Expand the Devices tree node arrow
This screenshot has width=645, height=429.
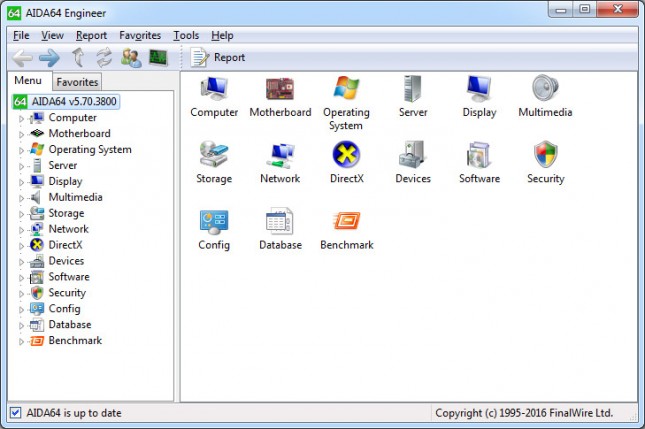tap(21, 262)
